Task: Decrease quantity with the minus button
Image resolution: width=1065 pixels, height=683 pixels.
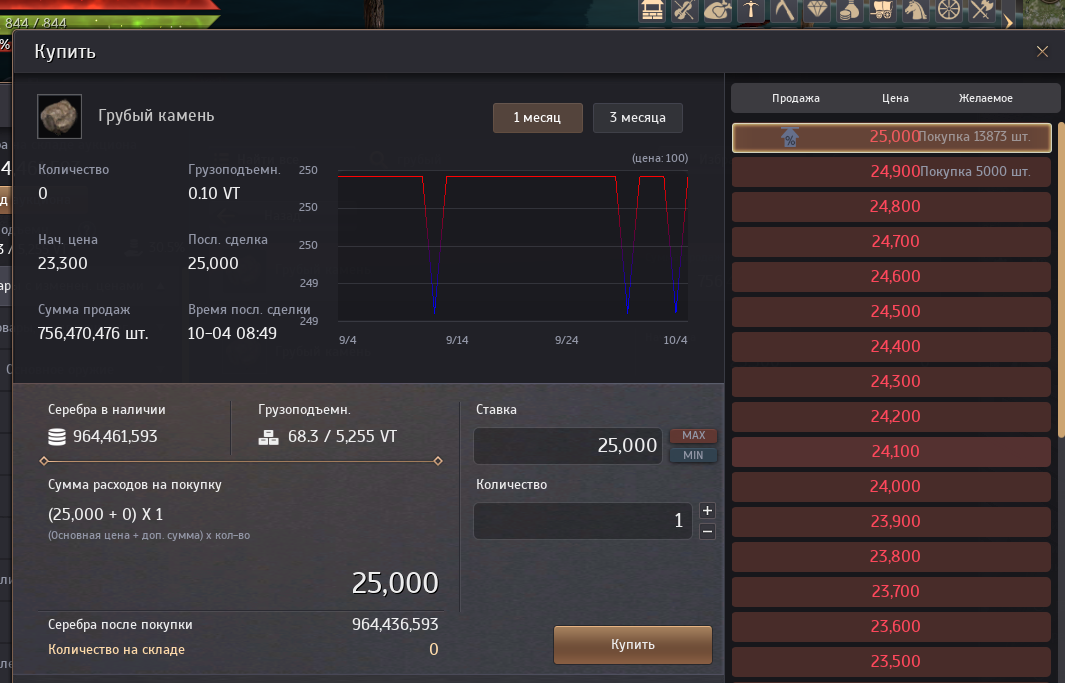Action: (x=707, y=531)
